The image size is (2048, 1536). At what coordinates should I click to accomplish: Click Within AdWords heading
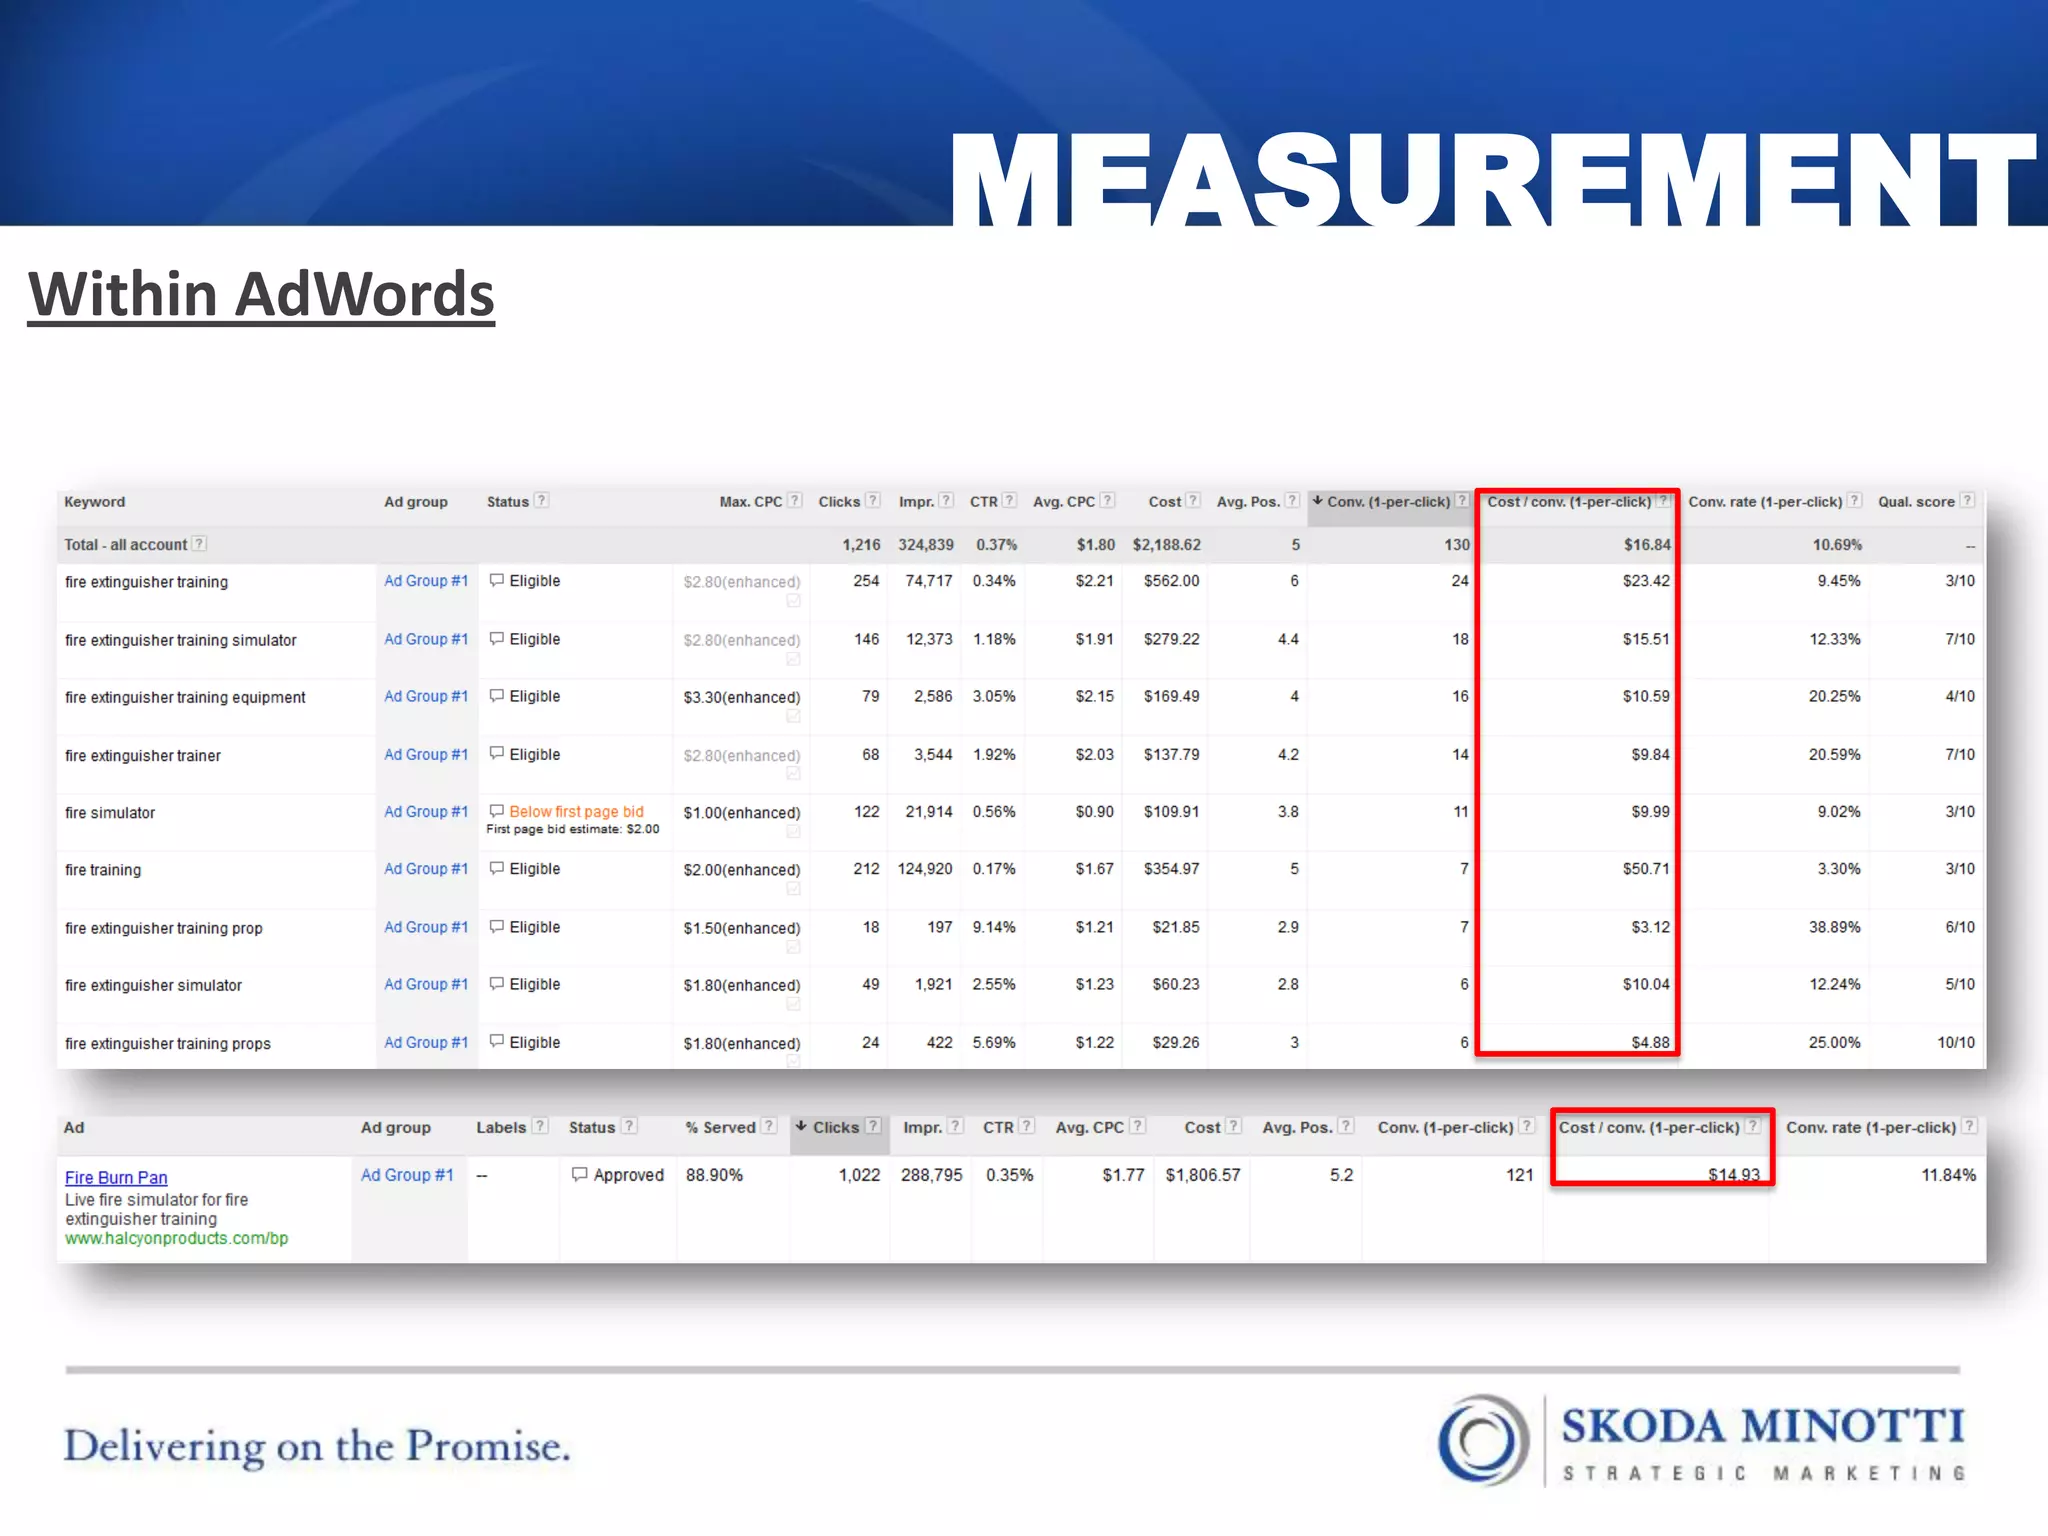261,295
